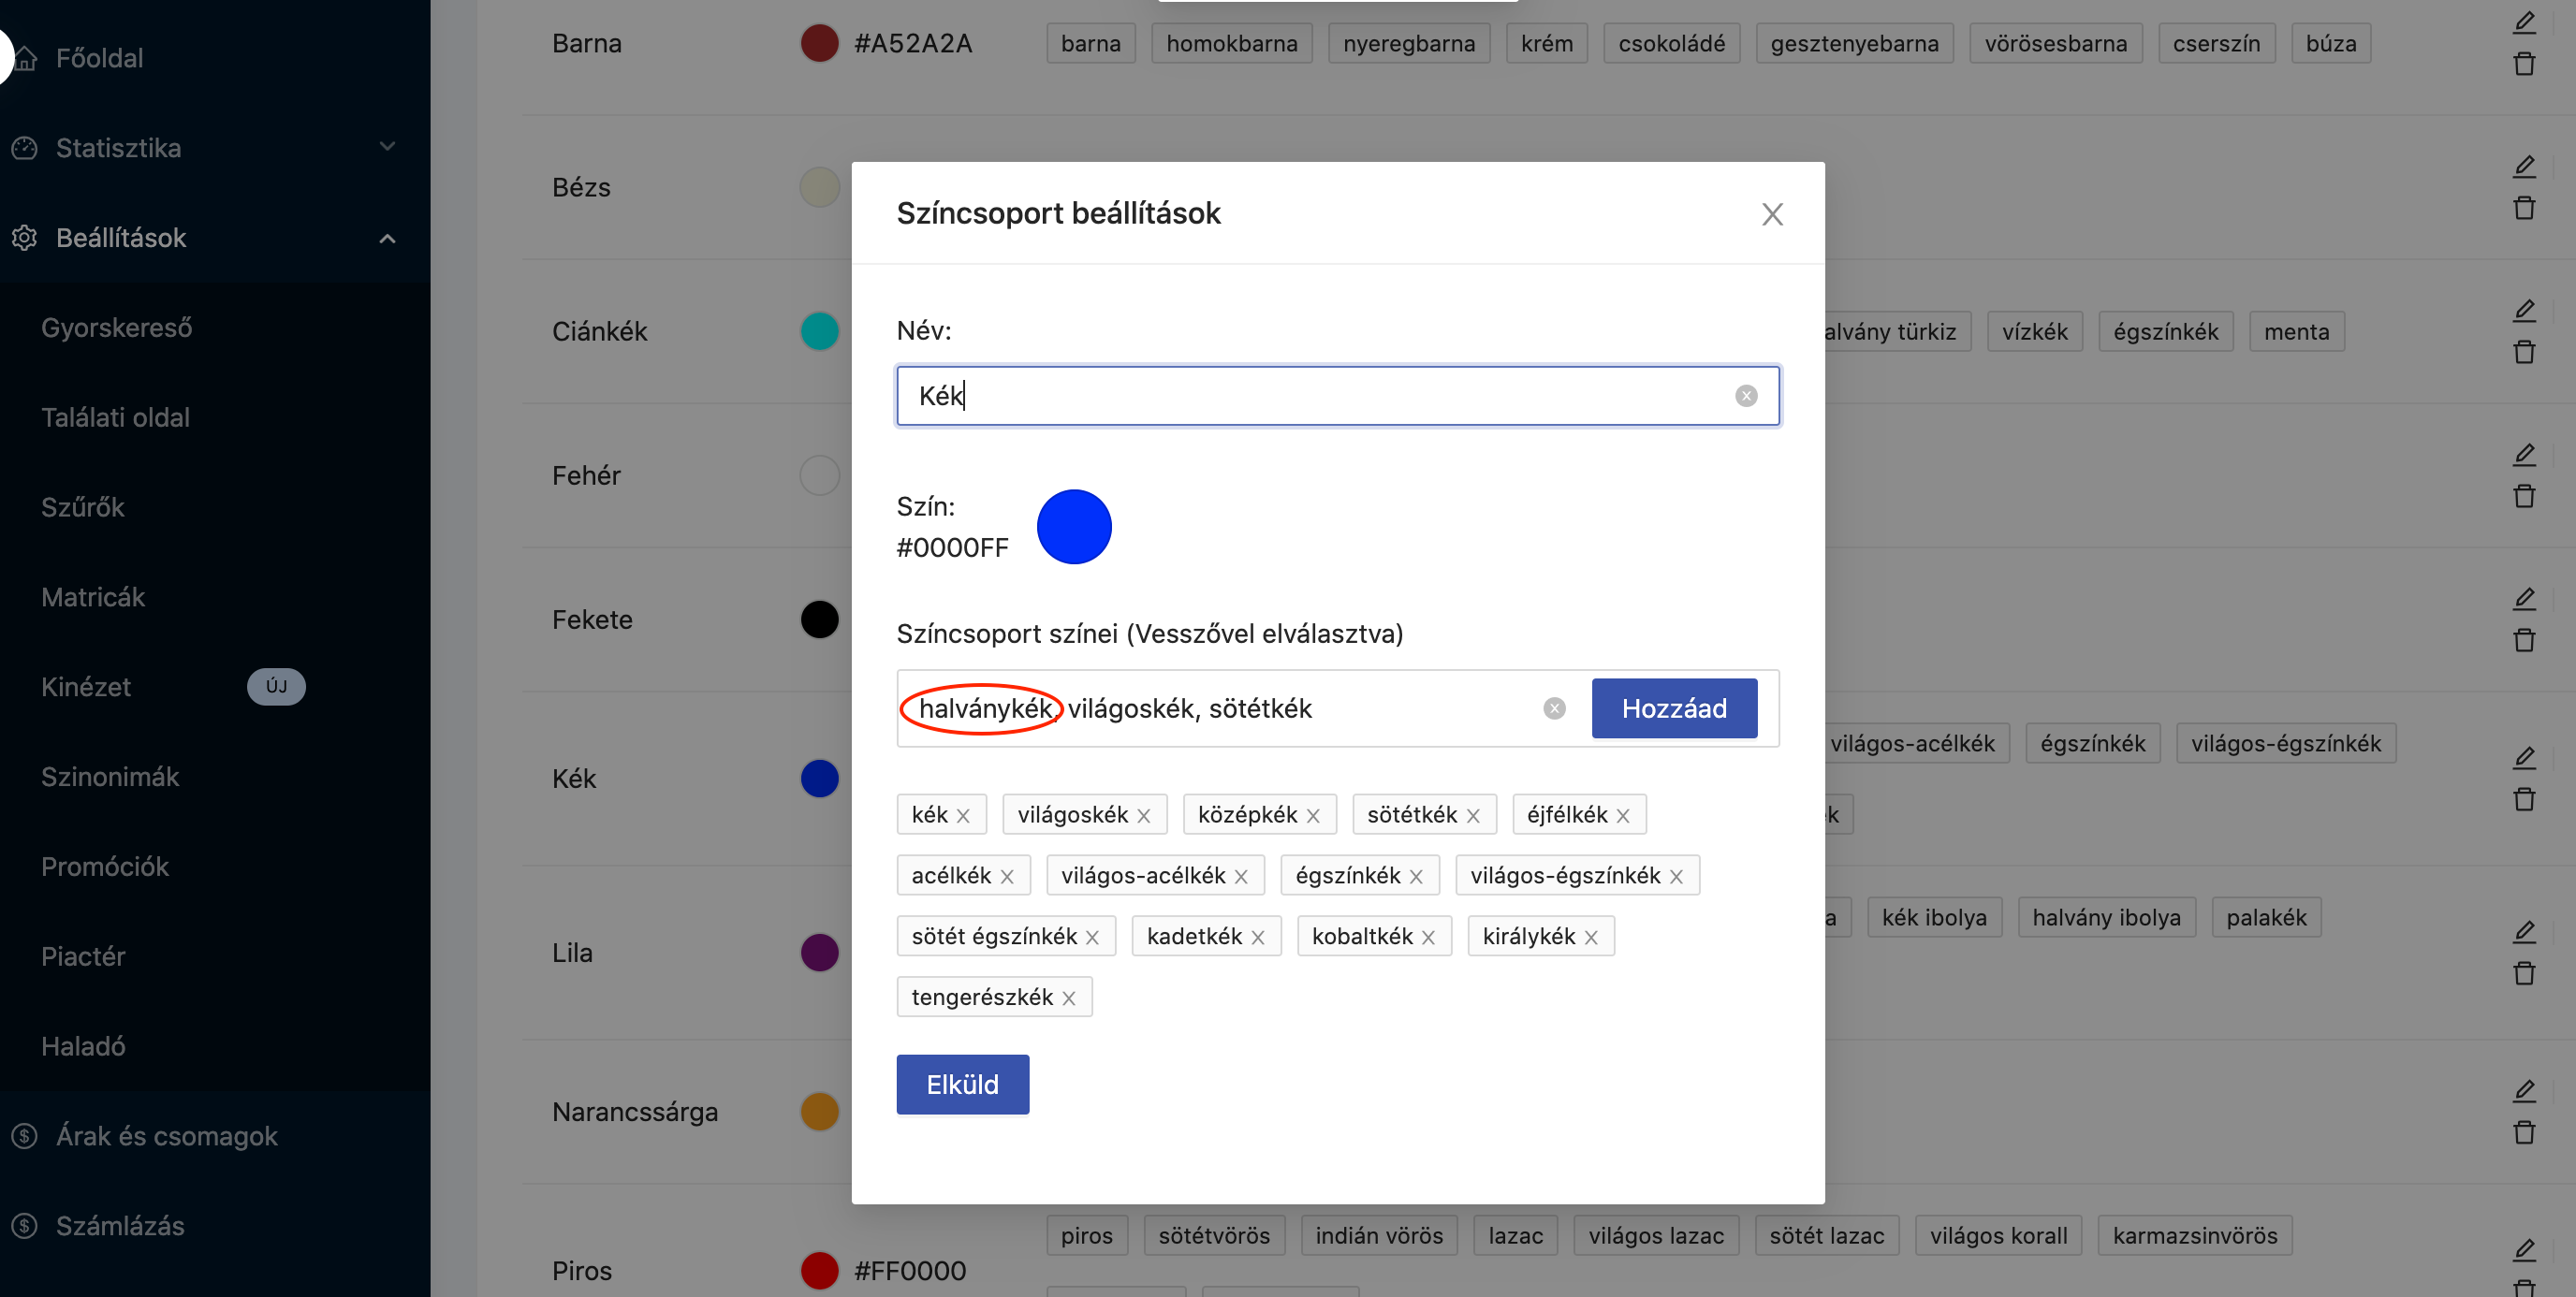Submit with the Elküld button

pyautogui.click(x=962, y=1084)
